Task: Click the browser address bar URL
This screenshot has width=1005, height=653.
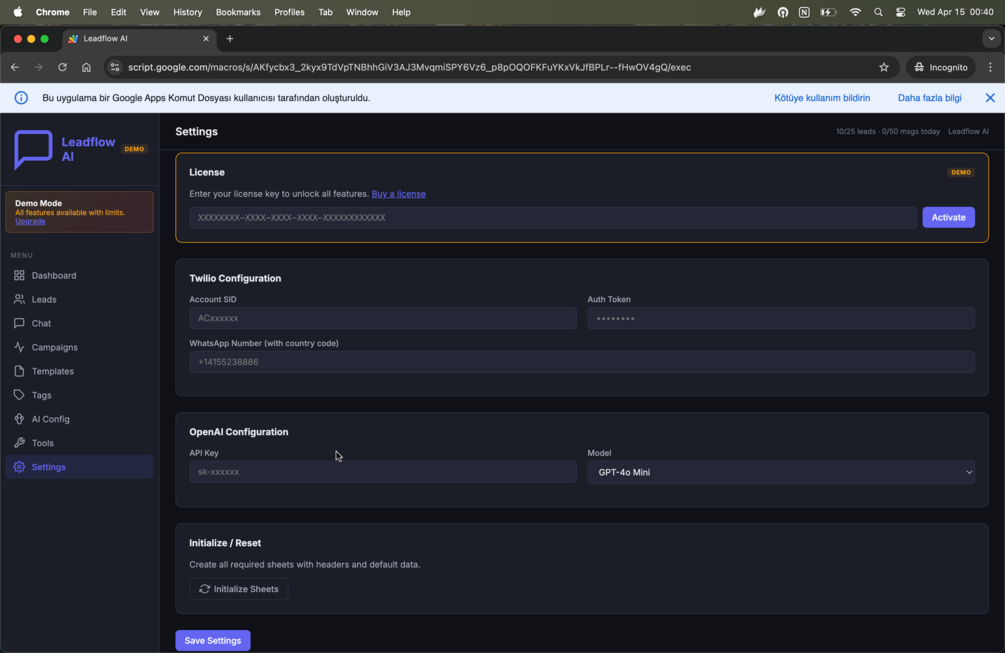Action: [409, 67]
